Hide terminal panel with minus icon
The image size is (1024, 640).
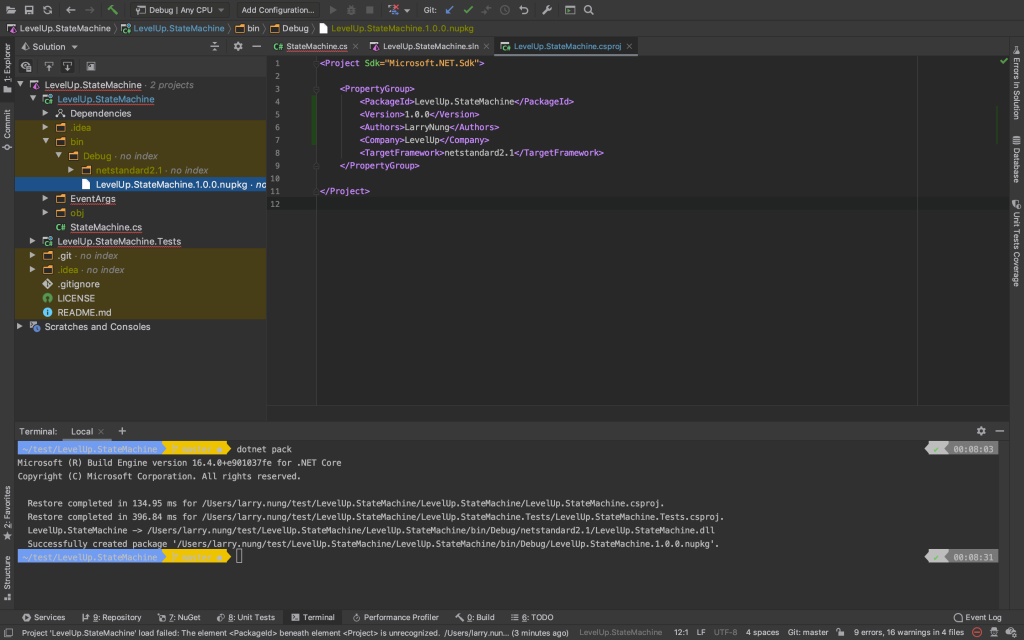coord(1000,431)
